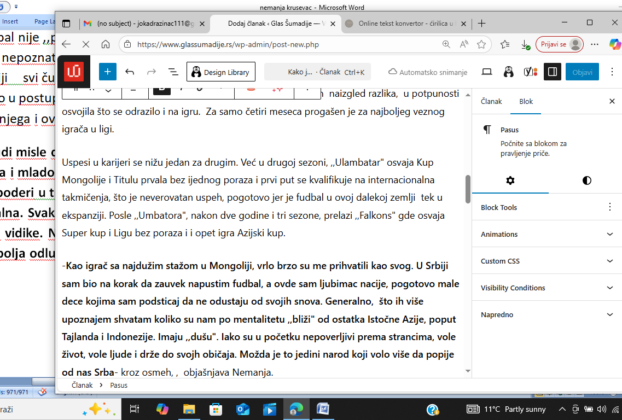Click the blue Objavi publish button
Image resolution: width=622 pixels, height=420 pixels.
click(583, 72)
